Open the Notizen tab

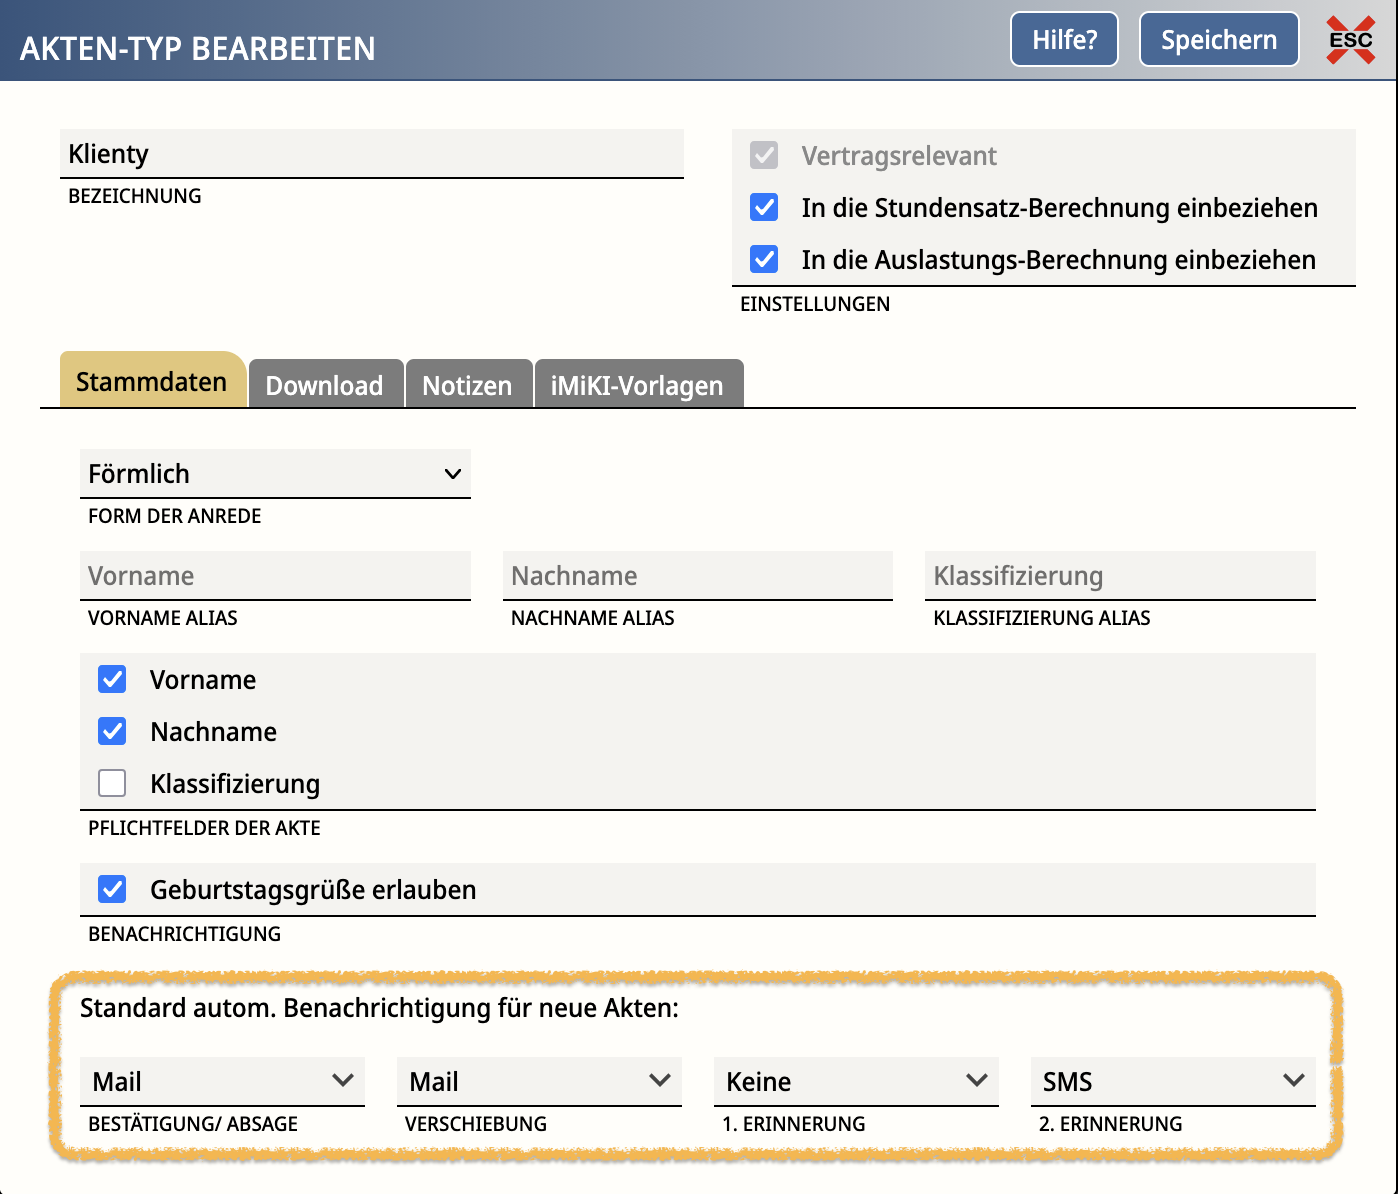pyautogui.click(x=467, y=385)
